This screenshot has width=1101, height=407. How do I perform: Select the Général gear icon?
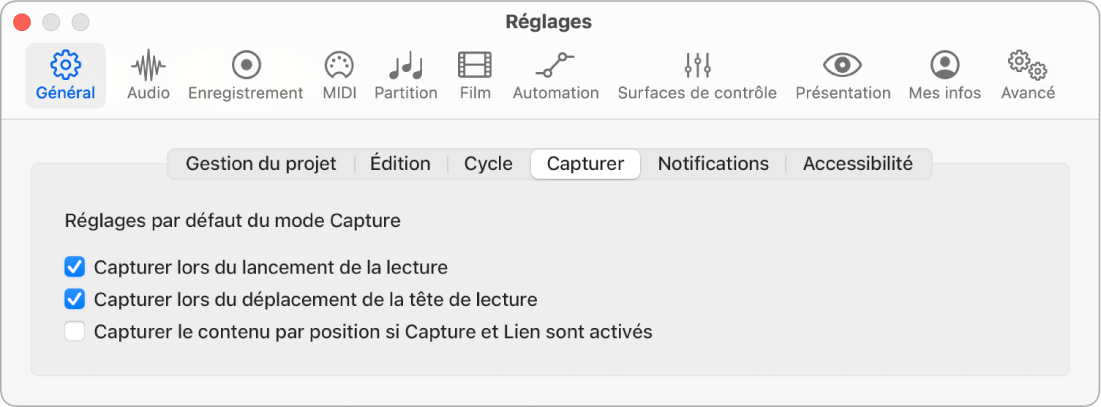pos(65,66)
